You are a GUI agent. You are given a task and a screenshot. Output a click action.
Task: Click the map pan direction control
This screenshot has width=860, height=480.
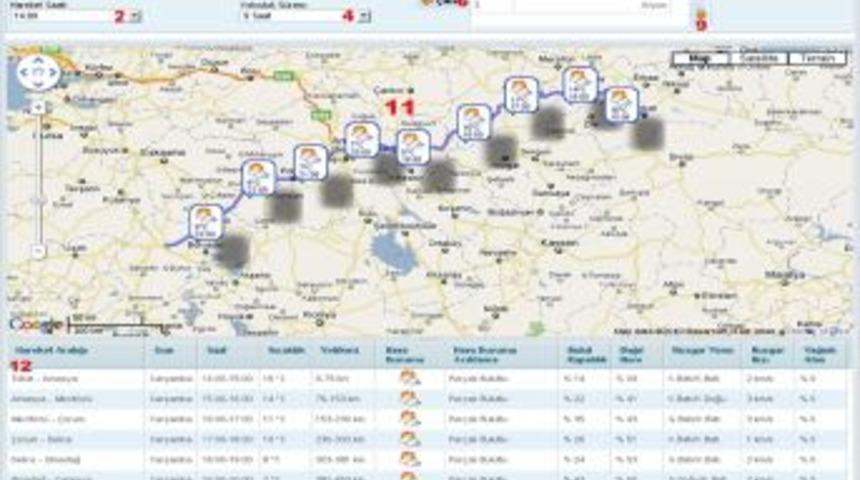(38, 73)
